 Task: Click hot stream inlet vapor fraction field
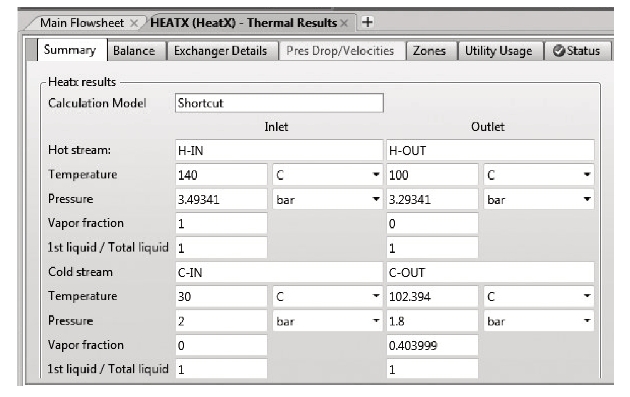click(x=221, y=223)
